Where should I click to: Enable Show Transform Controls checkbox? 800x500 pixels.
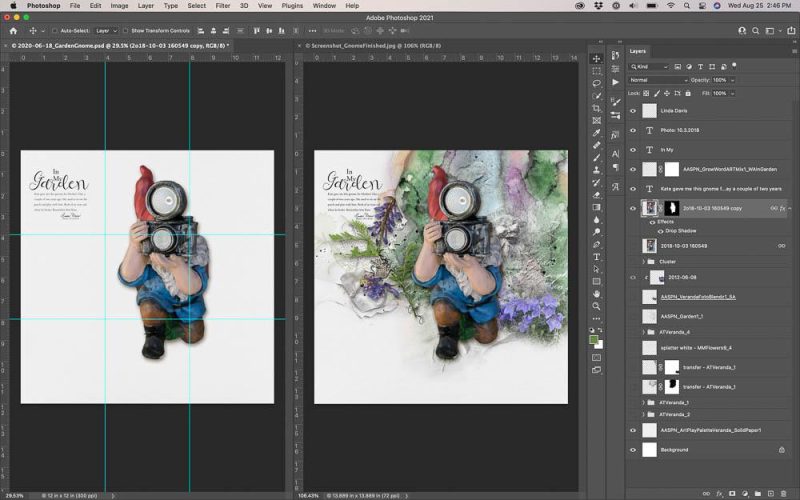(x=125, y=31)
